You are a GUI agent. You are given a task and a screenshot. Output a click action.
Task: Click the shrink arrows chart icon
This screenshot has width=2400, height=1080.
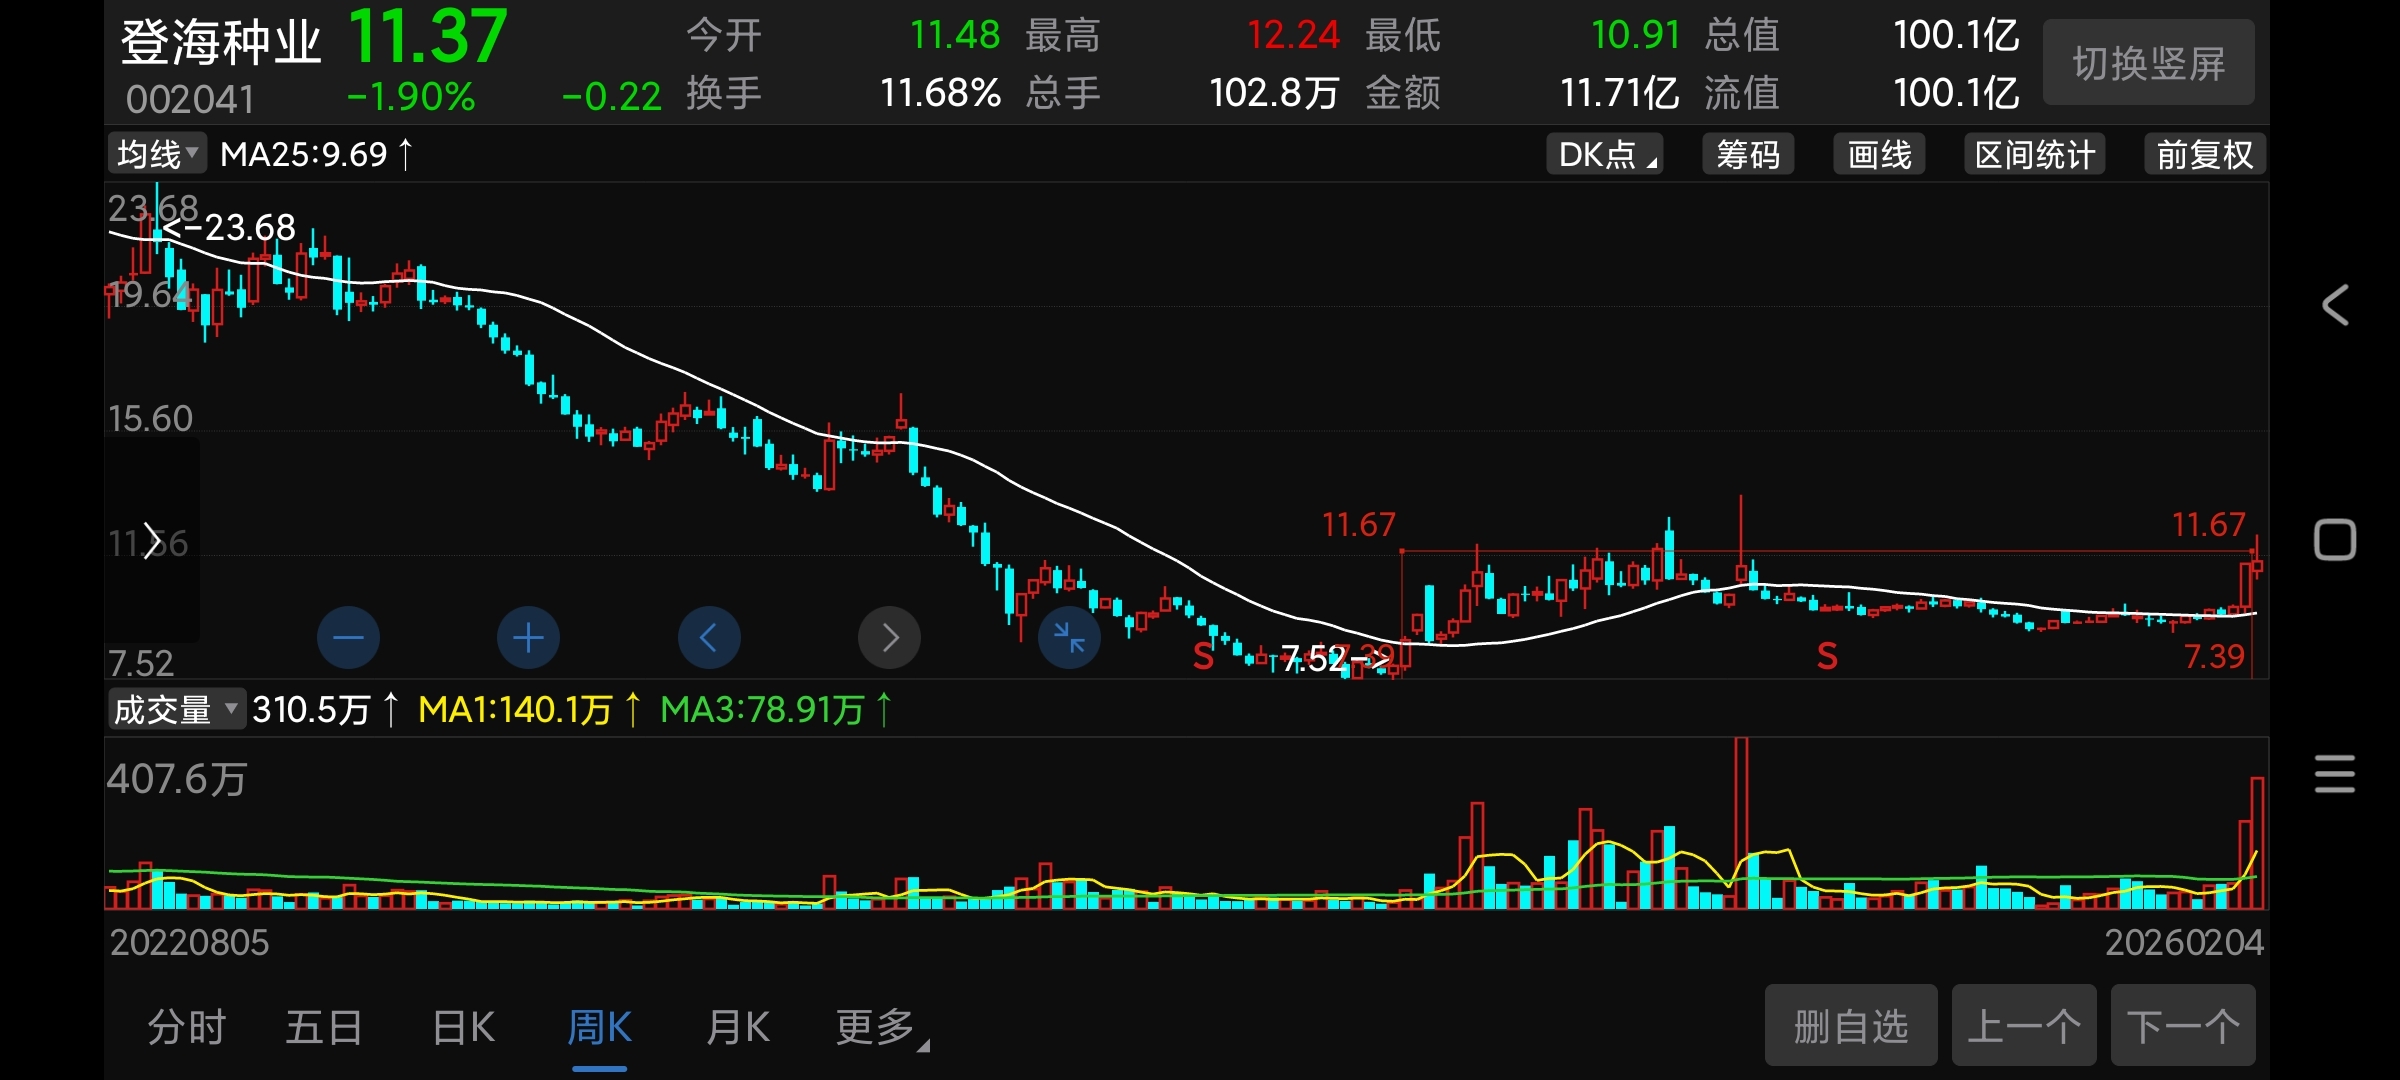tap(1069, 637)
